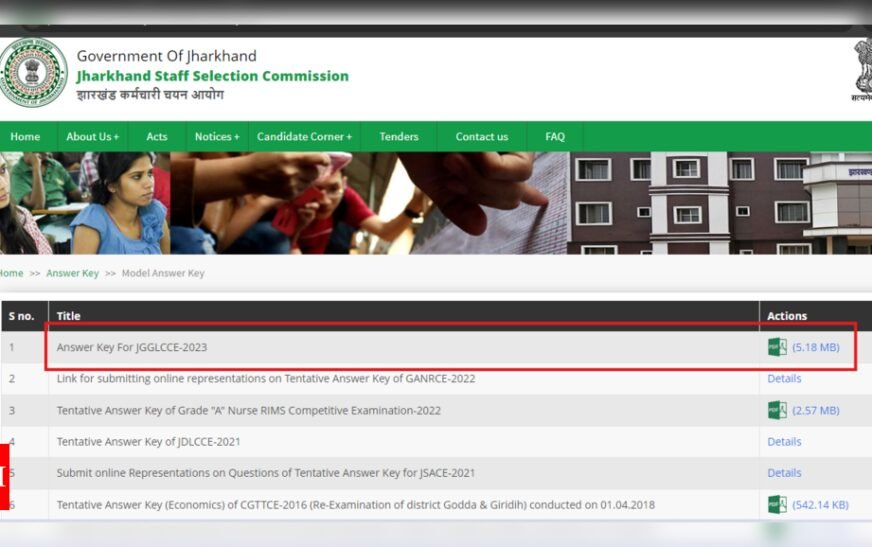Screen dimensions: 872x547
Task: Open the Acts menu item
Action: coord(157,137)
